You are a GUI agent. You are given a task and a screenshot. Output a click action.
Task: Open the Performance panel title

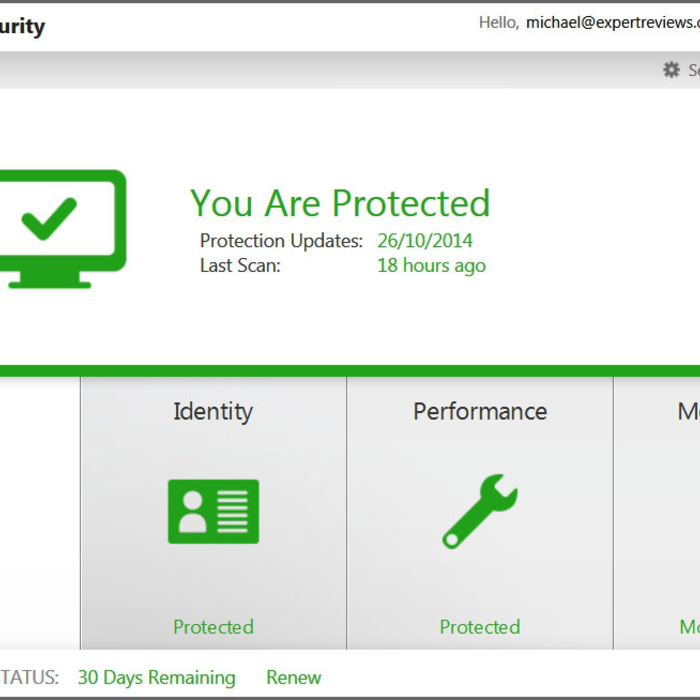click(480, 411)
